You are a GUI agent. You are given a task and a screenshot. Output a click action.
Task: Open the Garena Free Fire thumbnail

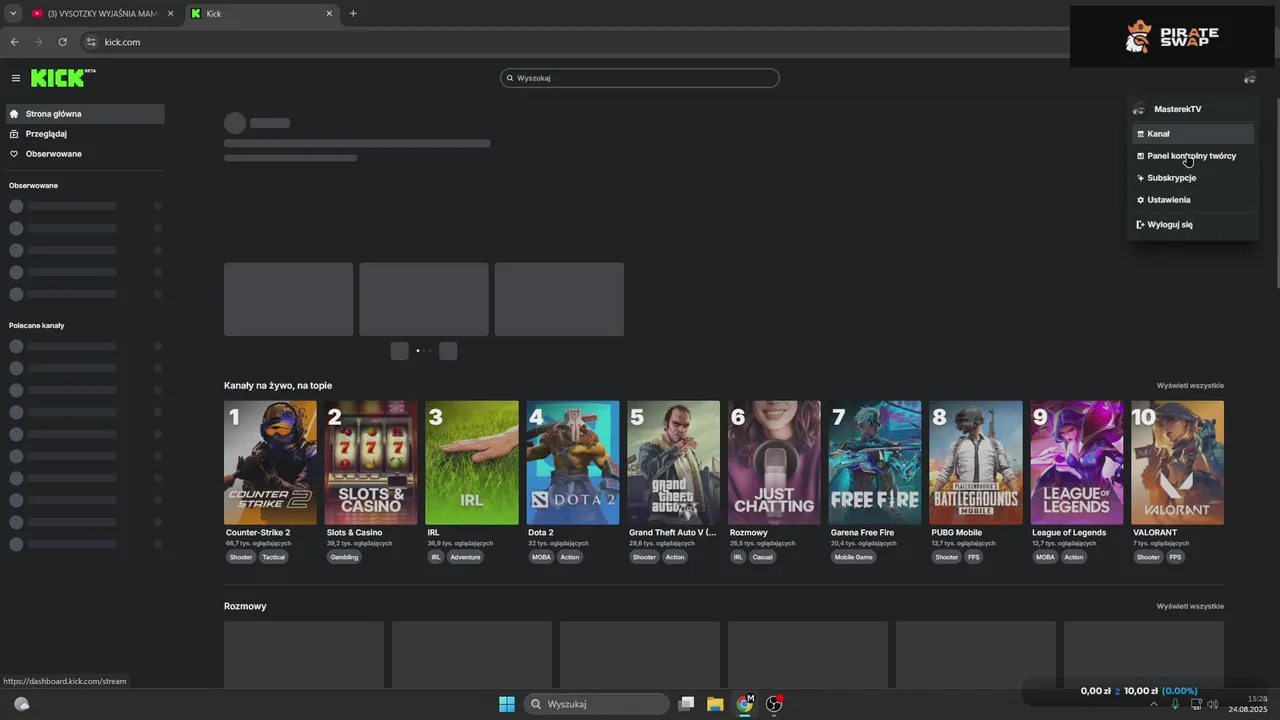click(875, 463)
